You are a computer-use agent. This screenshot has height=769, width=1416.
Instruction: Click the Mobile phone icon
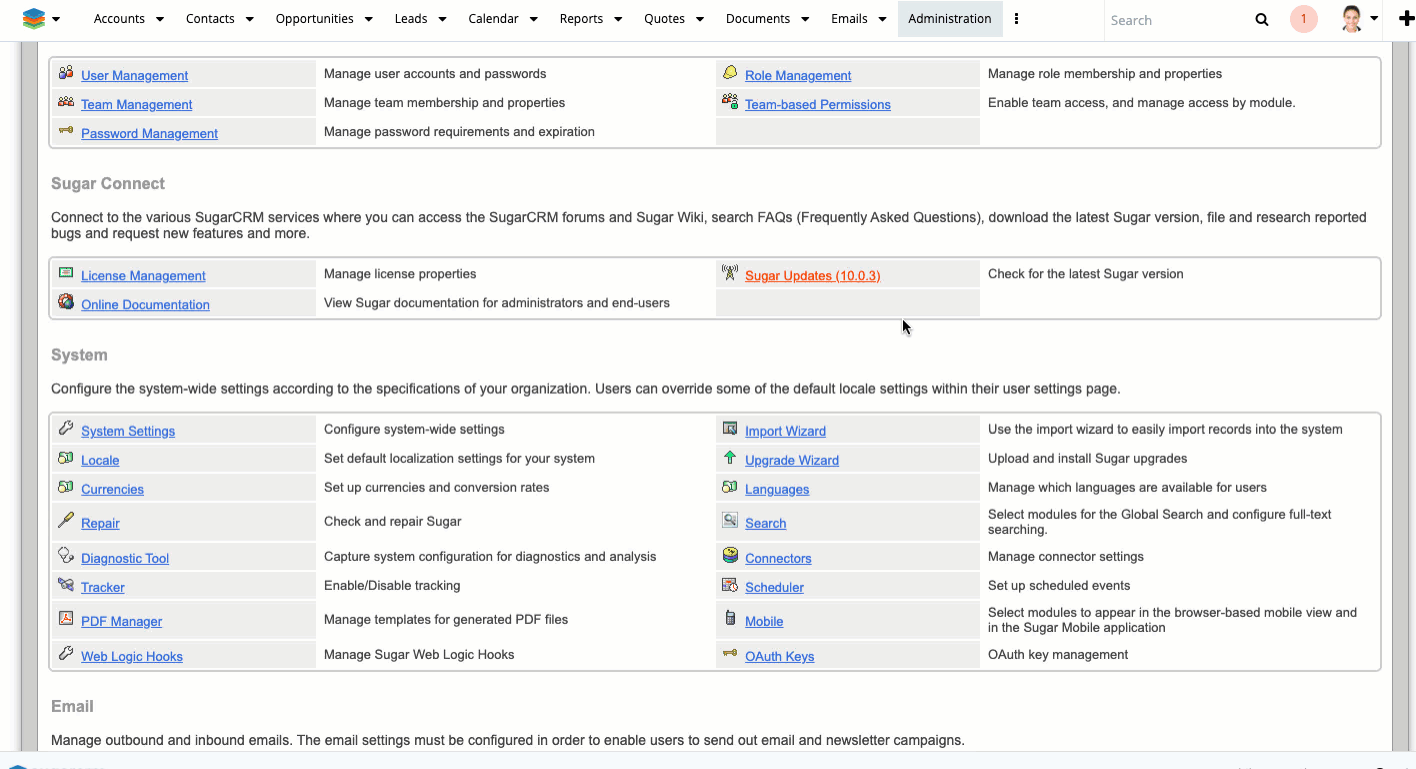[x=730, y=619]
